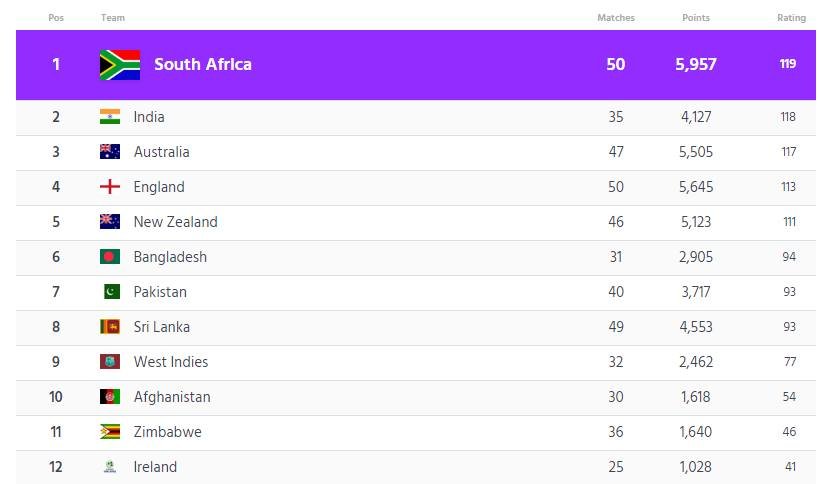The image size is (819, 484).
Task: Click the Rating column header
Action: point(791,18)
